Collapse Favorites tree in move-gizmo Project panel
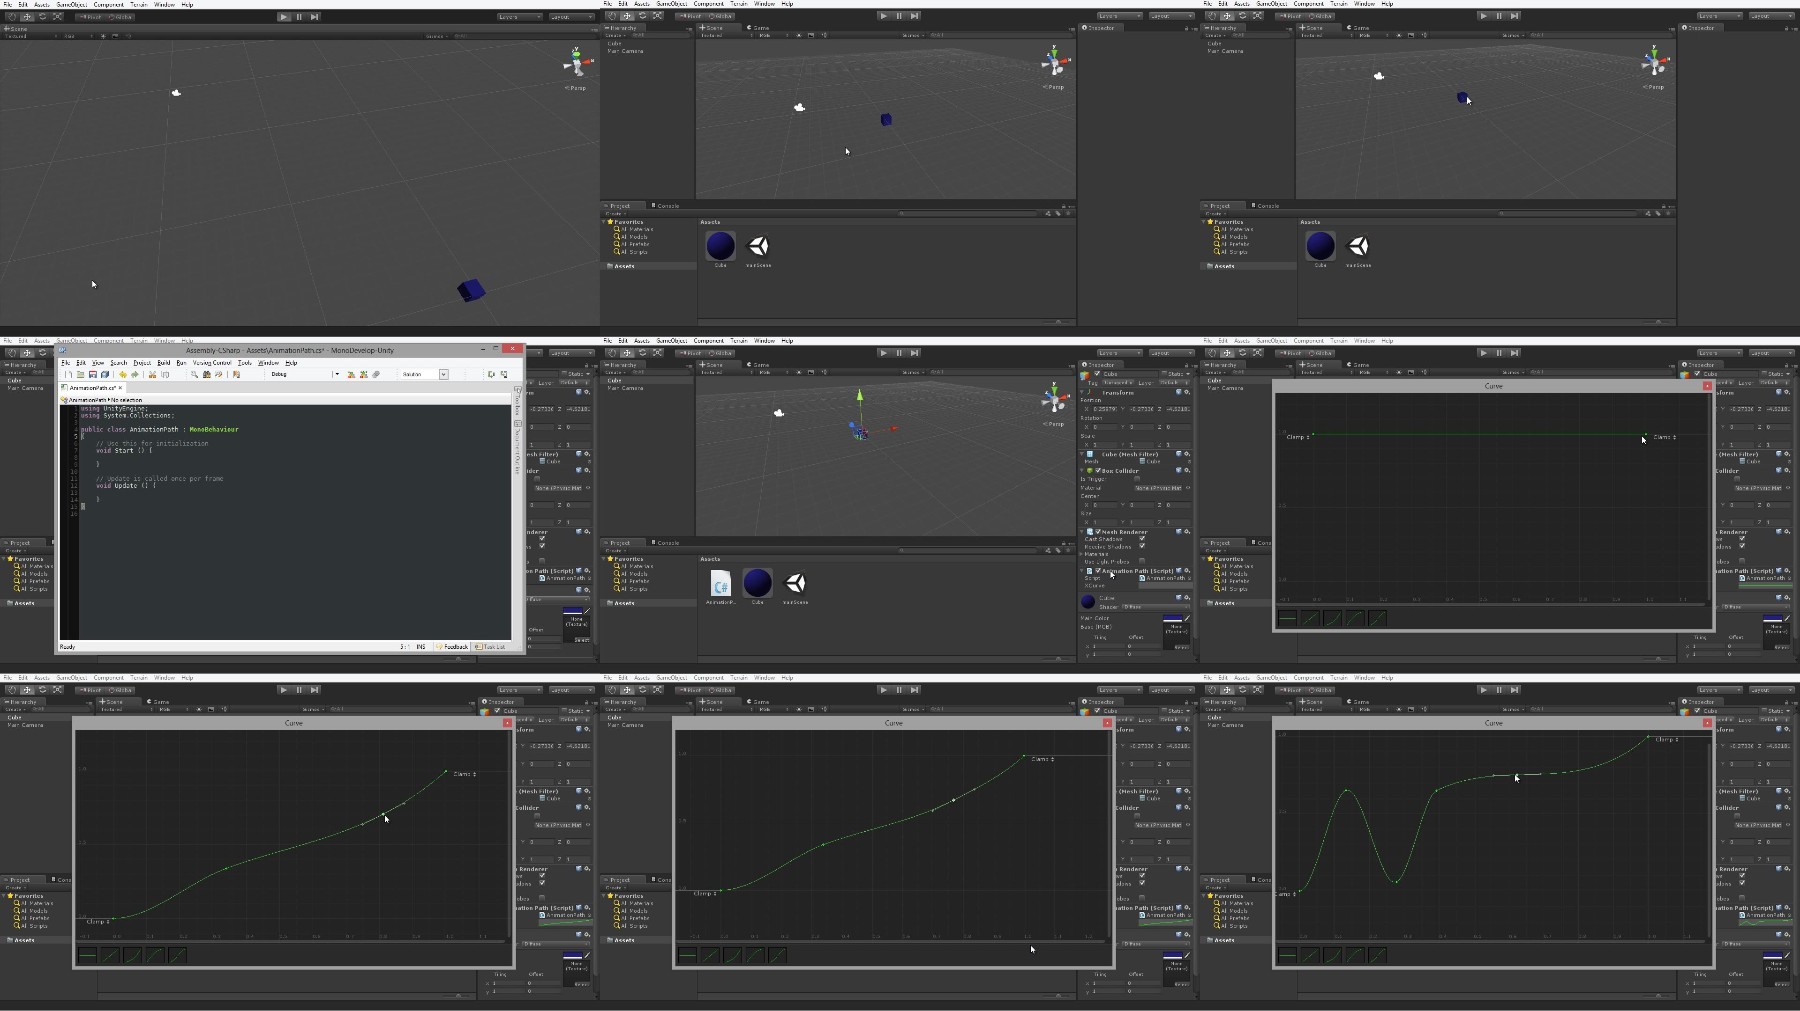 click(604, 558)
